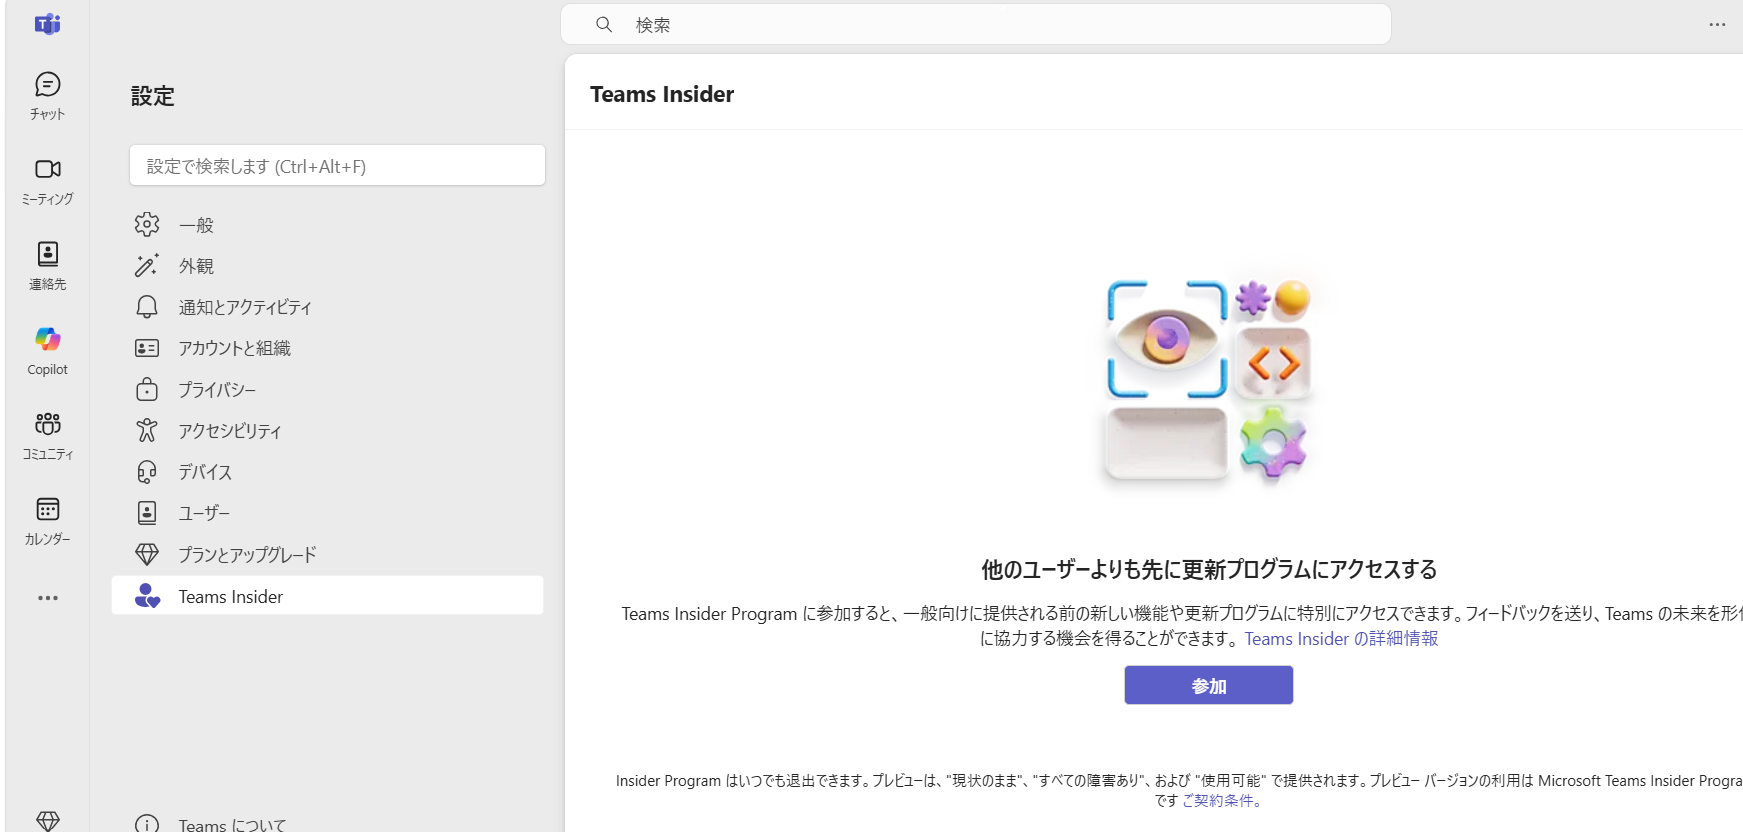Click the 参加 (Join) button
Image resolution: width=1743 pixels, height=832 pixels.
coord(1208,686)
